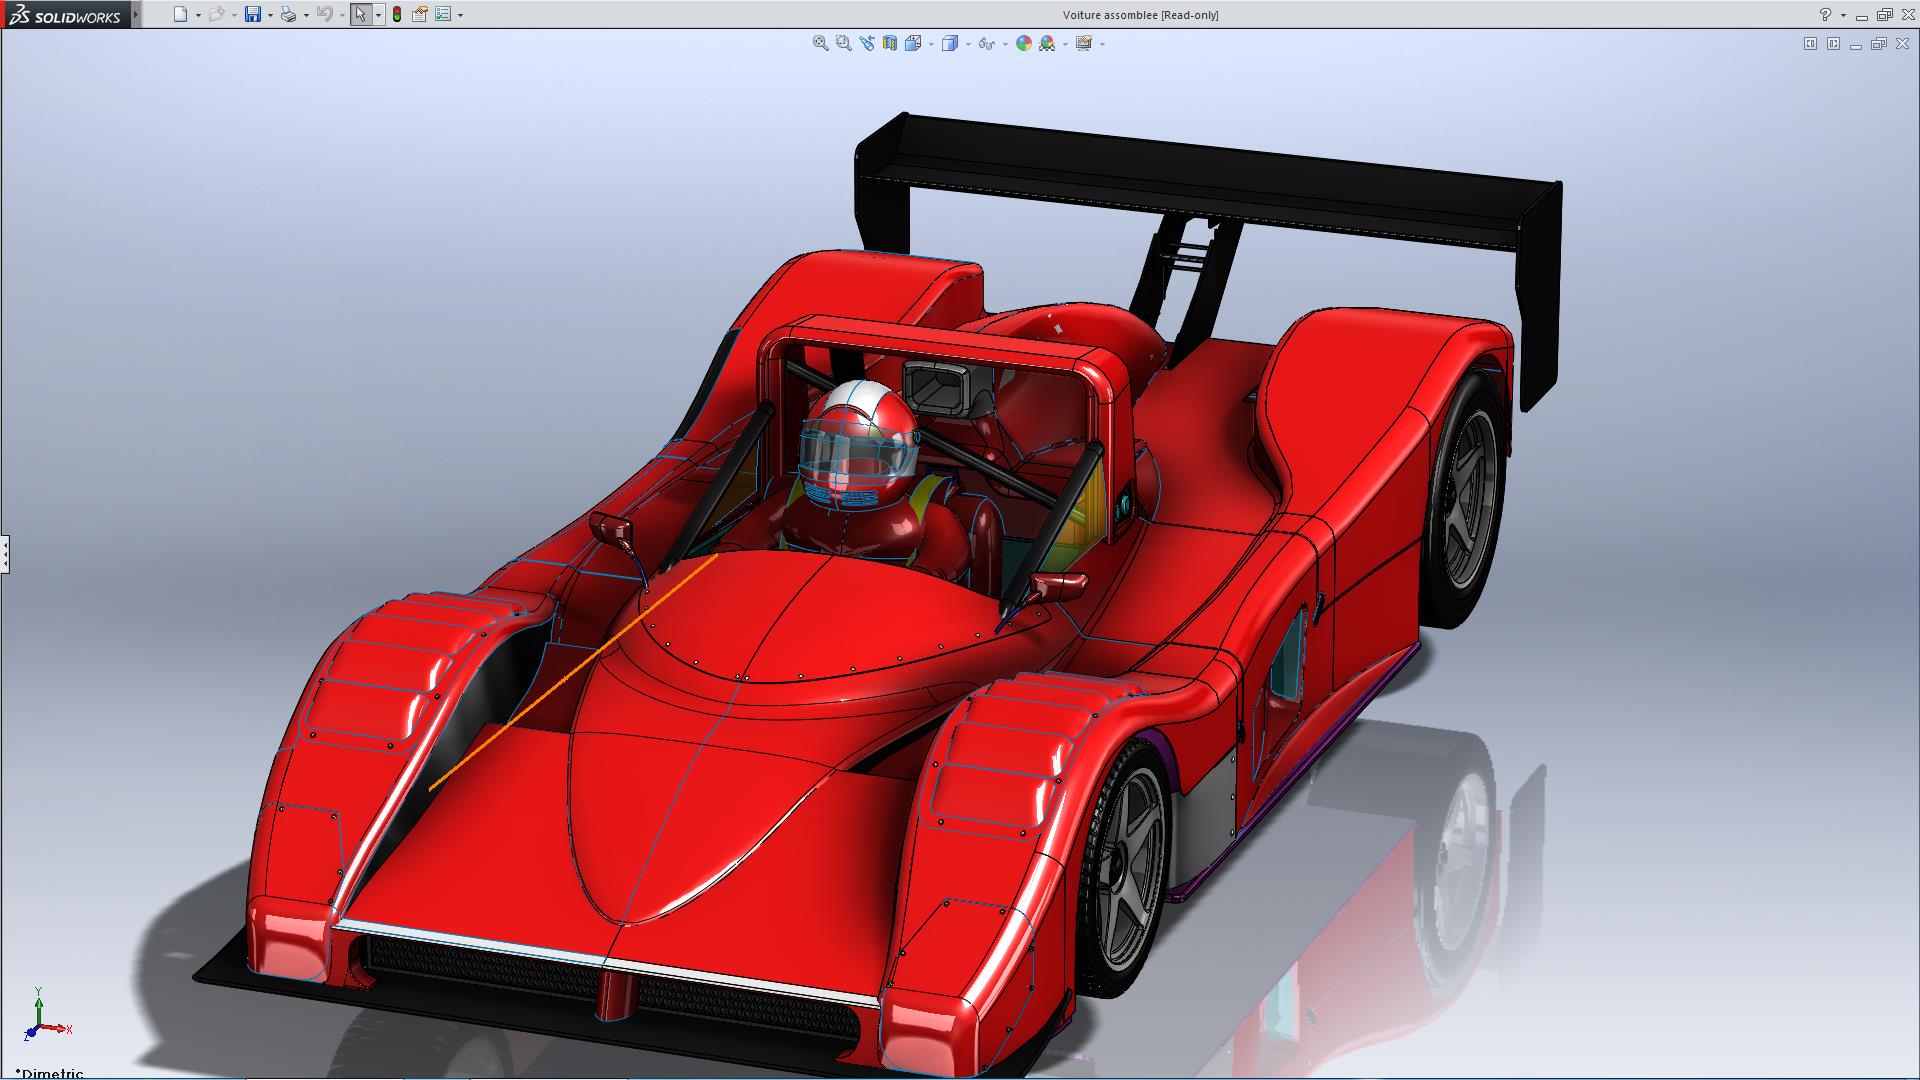This screenshot has width=1920, height=1080.
Task: Click Zoom to Fit icon
Action: coord(820,43)
